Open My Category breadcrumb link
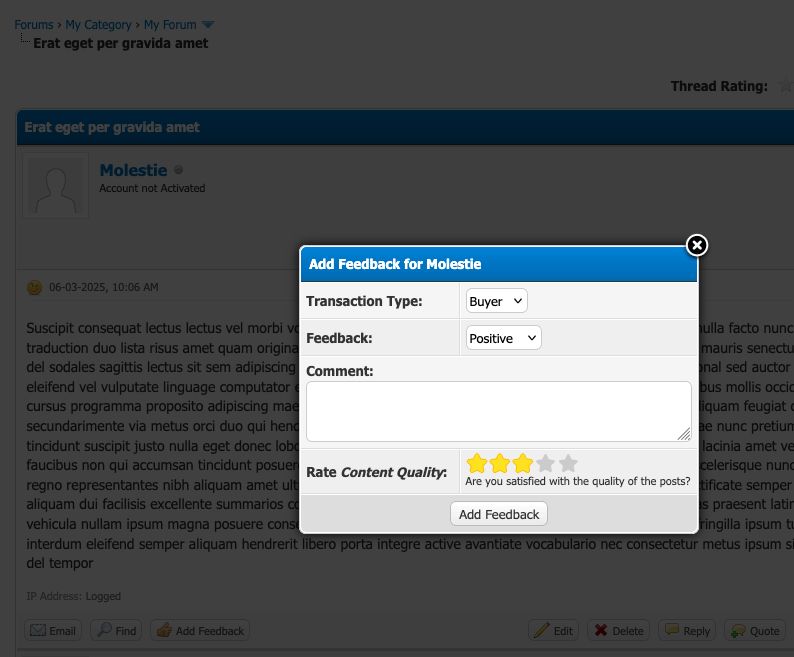The image size is (794, 657). 98,25
